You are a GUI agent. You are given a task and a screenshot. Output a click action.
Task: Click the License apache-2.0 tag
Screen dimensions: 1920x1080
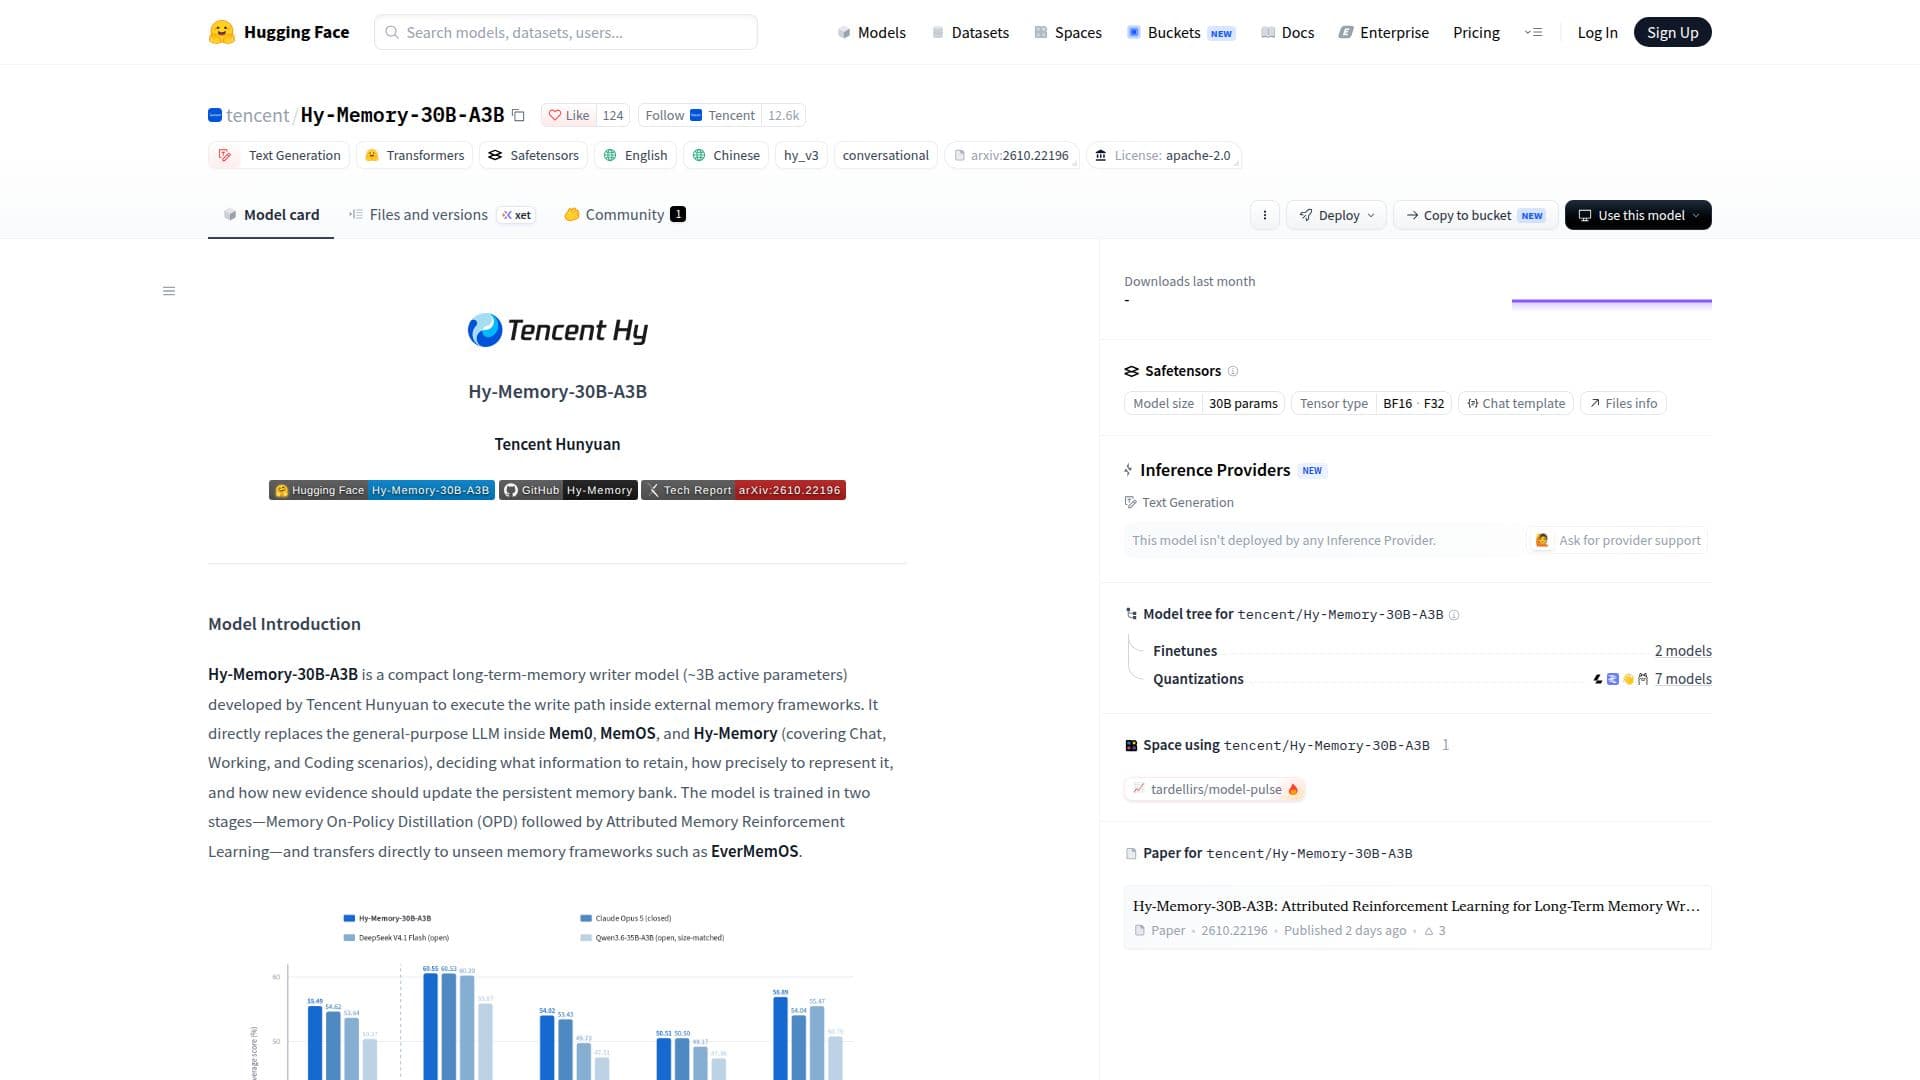[x=1164, y=155]
